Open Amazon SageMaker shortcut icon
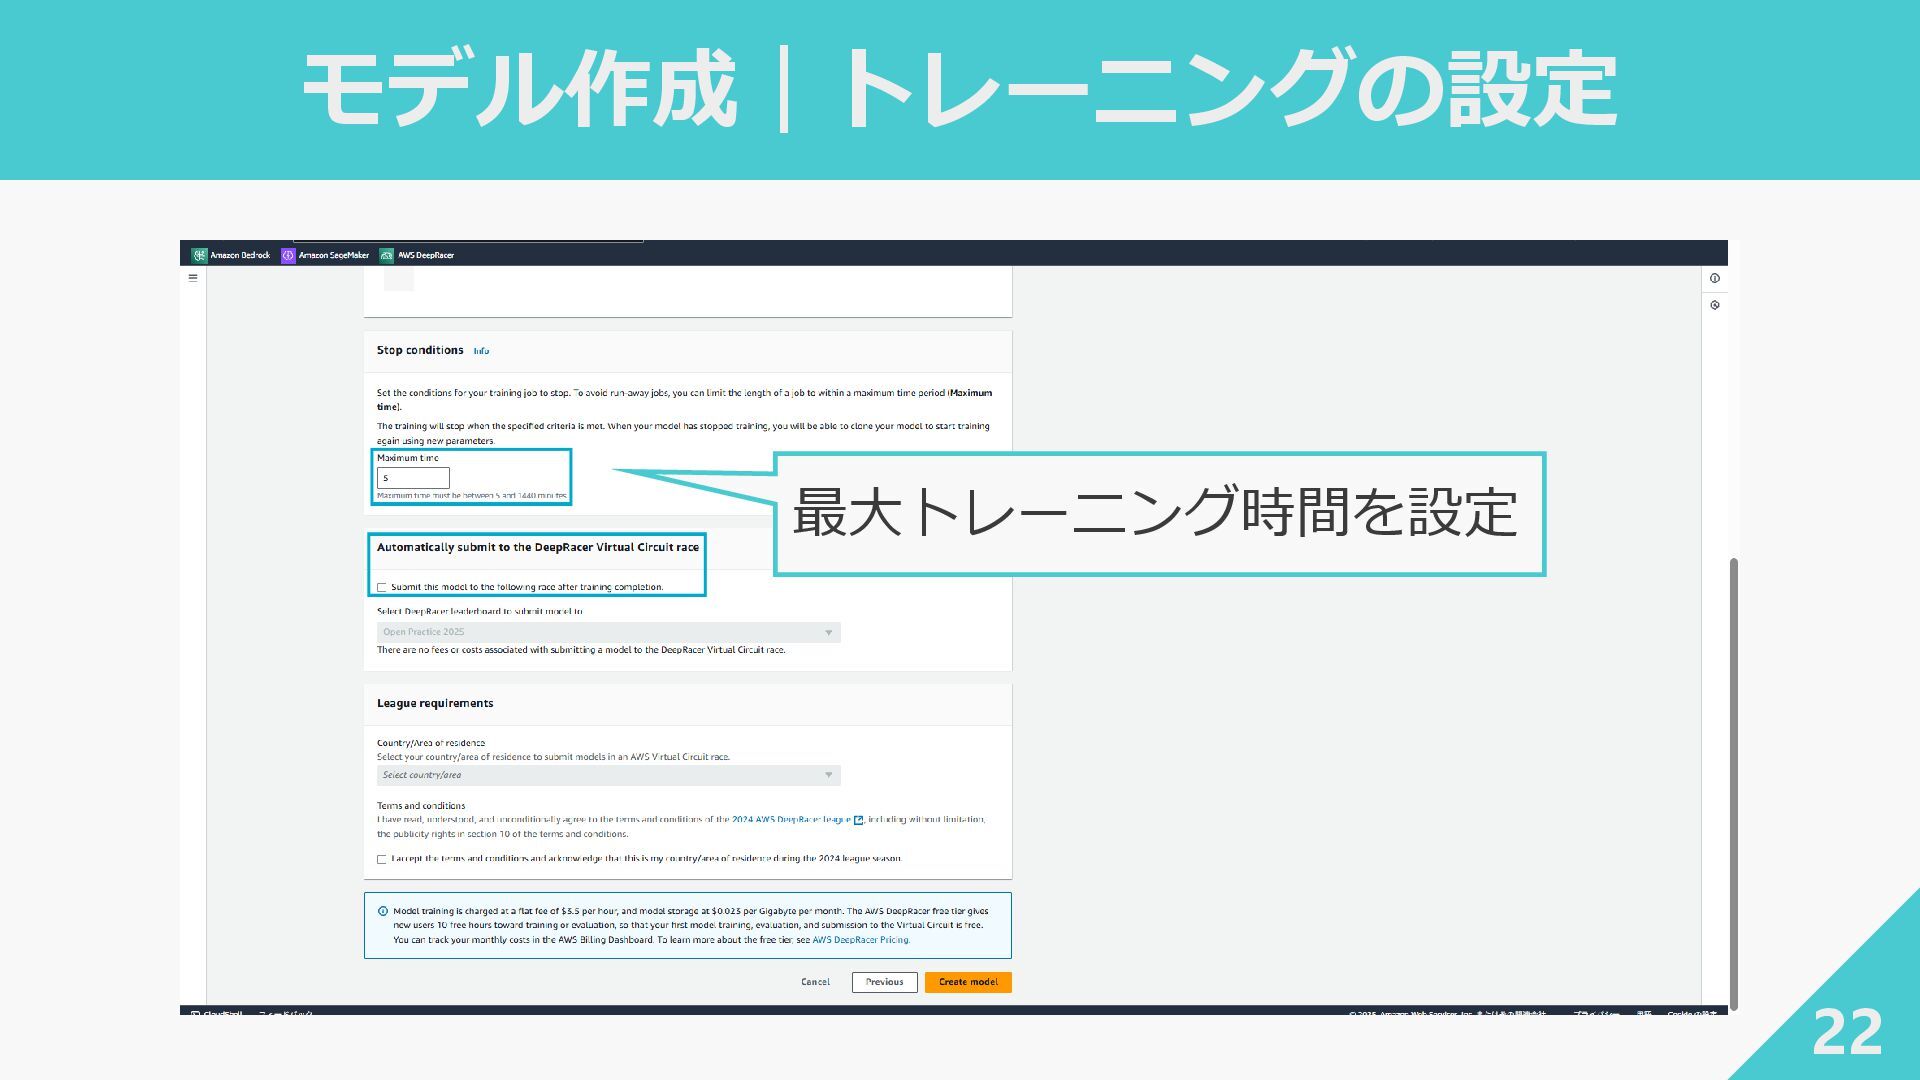The width and height of the screenshot is (1920, 1080). click(288, 255)
